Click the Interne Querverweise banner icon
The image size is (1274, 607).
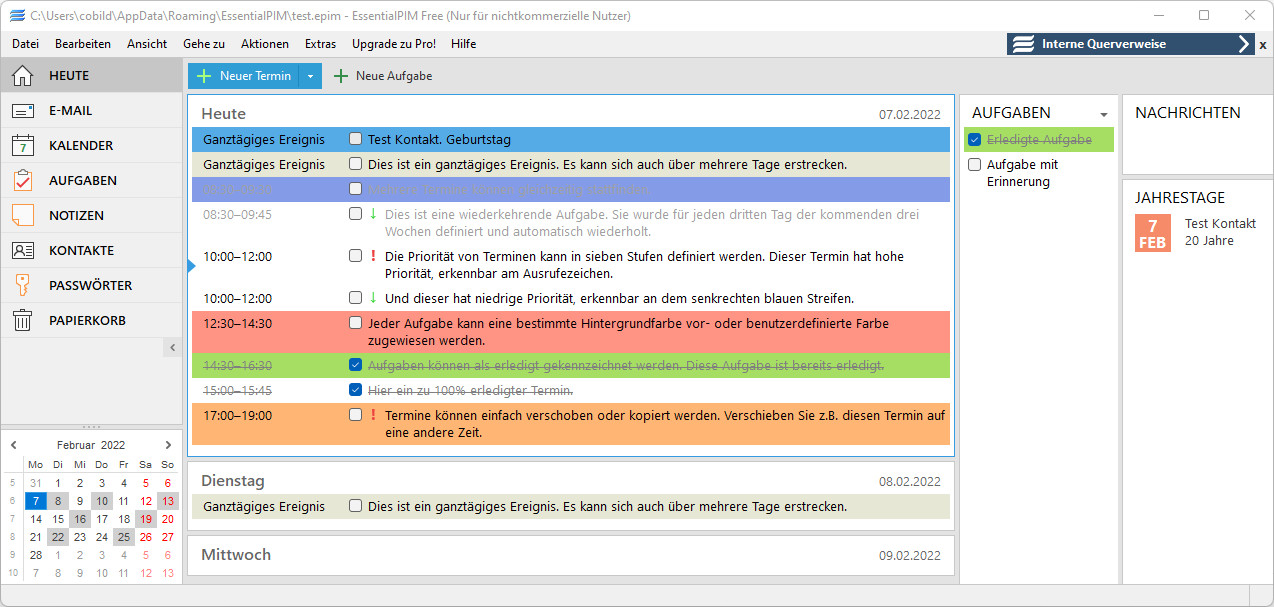tap(1022, 44)
